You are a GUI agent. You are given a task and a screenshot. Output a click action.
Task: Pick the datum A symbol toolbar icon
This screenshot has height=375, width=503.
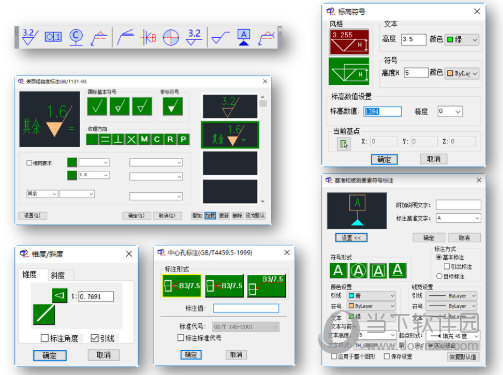click(x=244, y=37)
